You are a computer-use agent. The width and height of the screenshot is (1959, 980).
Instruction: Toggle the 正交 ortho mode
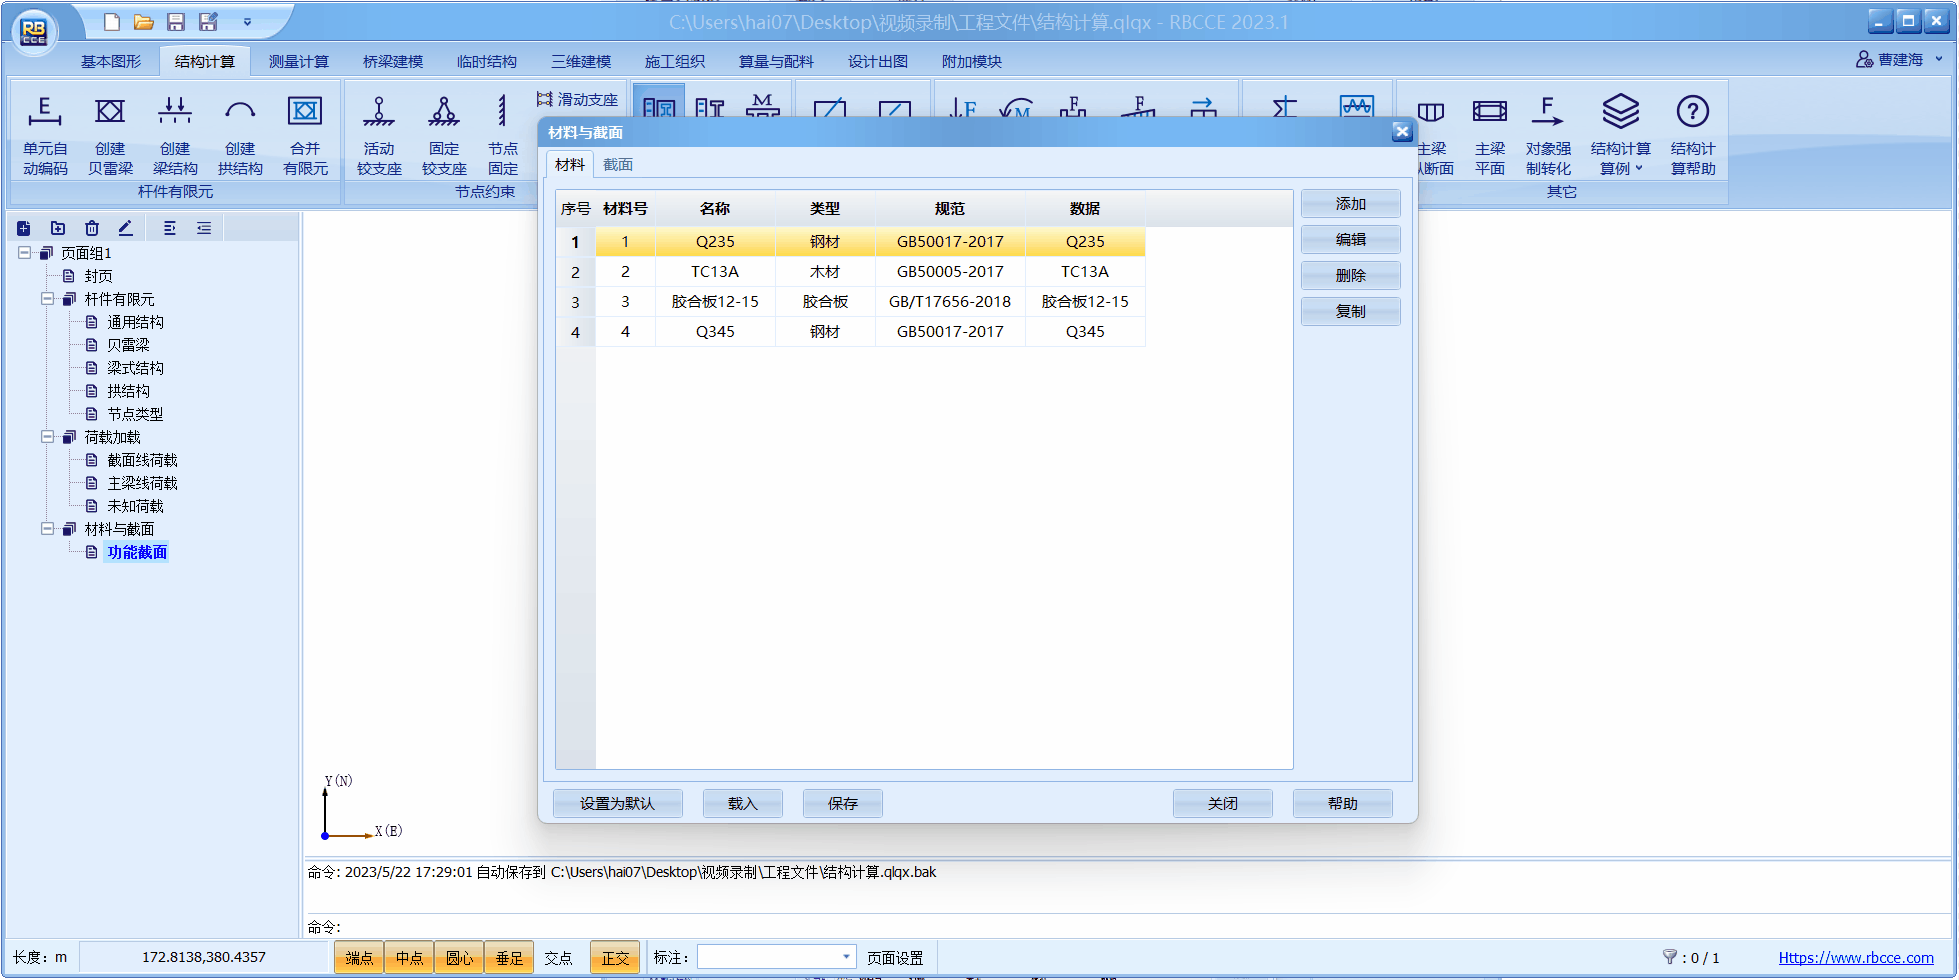(x=615, y=958)
